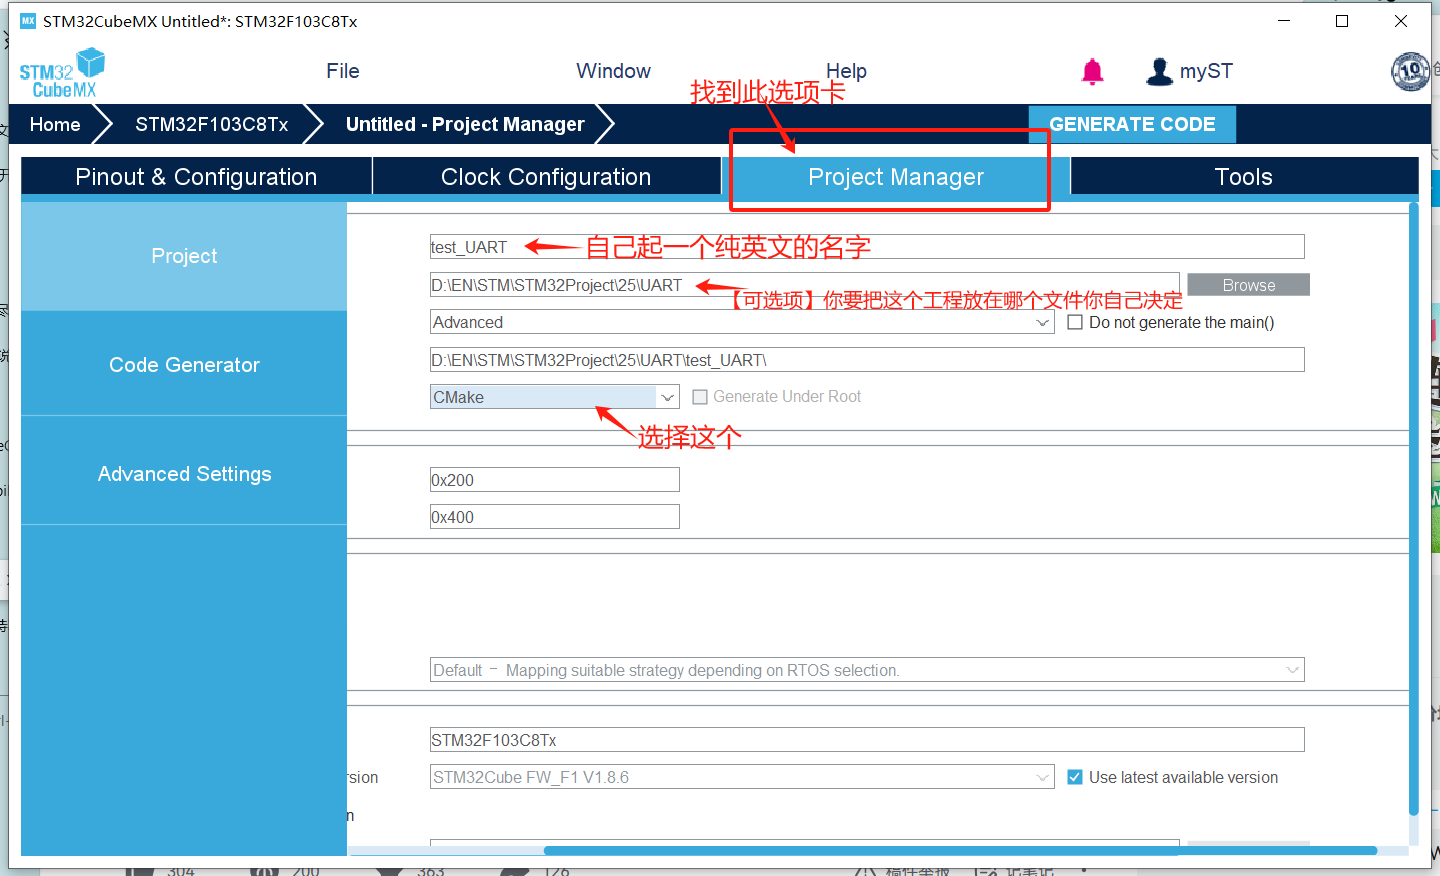Click the STM32CubeMX title bar app icon
Image resolution: width=1440 pixels, height=876 pixels.
tap(28, 21)
